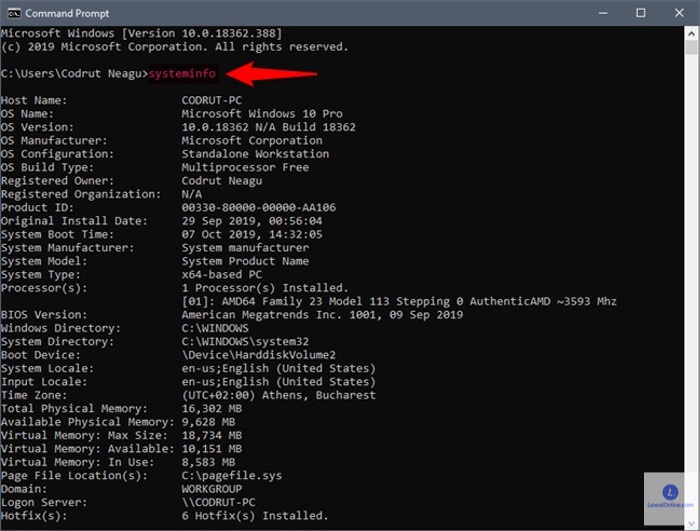Click OS version '10.0.18362 N/A Build 18362'
This screenshot has width=700, height=531.
pos(268,127)
